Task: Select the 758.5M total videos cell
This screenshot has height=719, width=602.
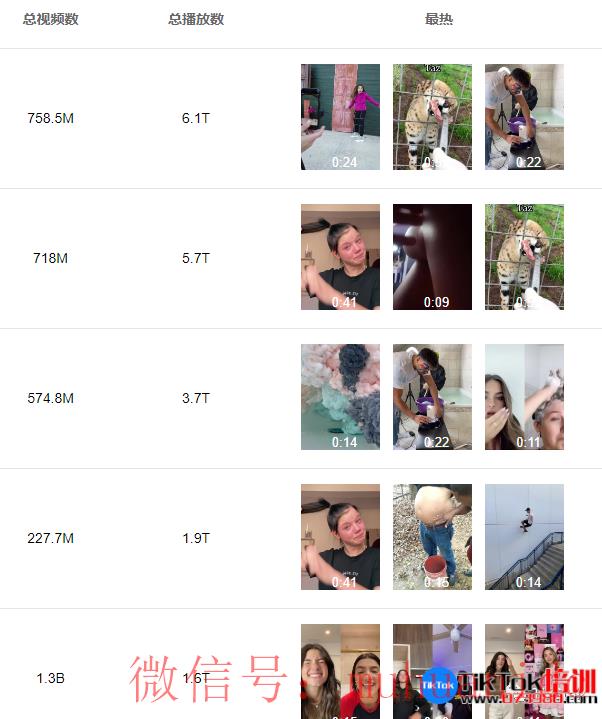Action: [x=50, y=118]
